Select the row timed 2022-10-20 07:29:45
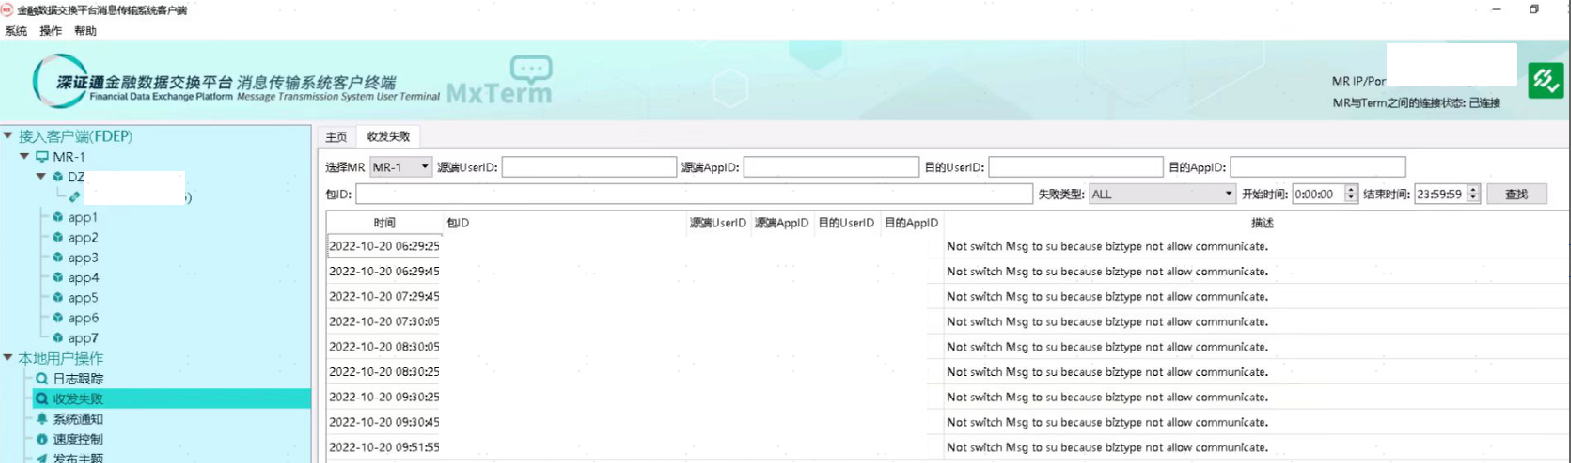This screenshot has width=1571, height=463. pos(947,296)
